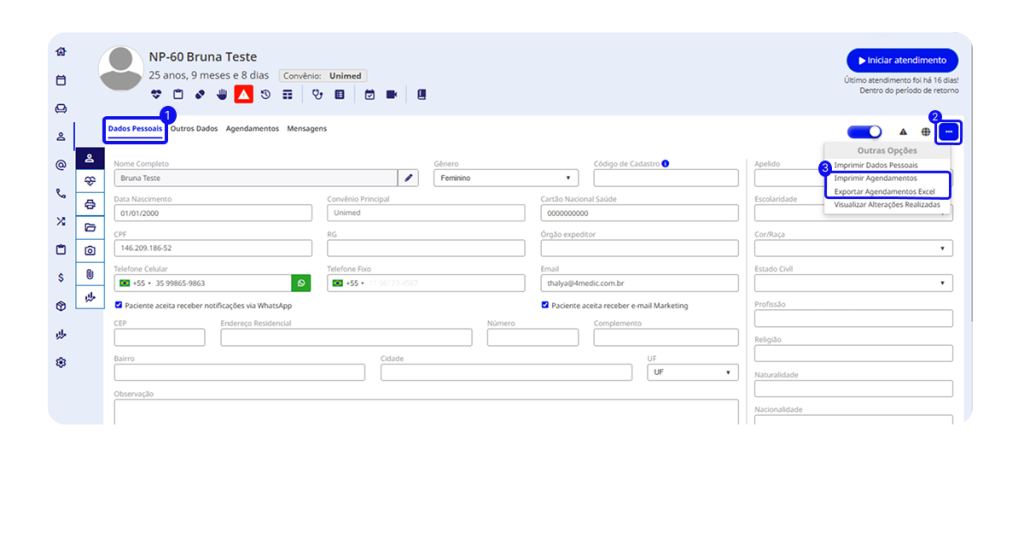The height and width of the screenshot is (538, 1024).
Task: Click the globe icon near the toggle
Action: (926, 132)
